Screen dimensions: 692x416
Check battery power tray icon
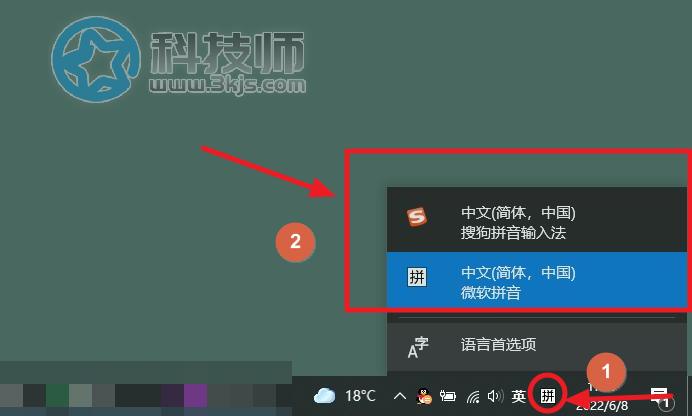pyautogui.click(x=448, y=396)
